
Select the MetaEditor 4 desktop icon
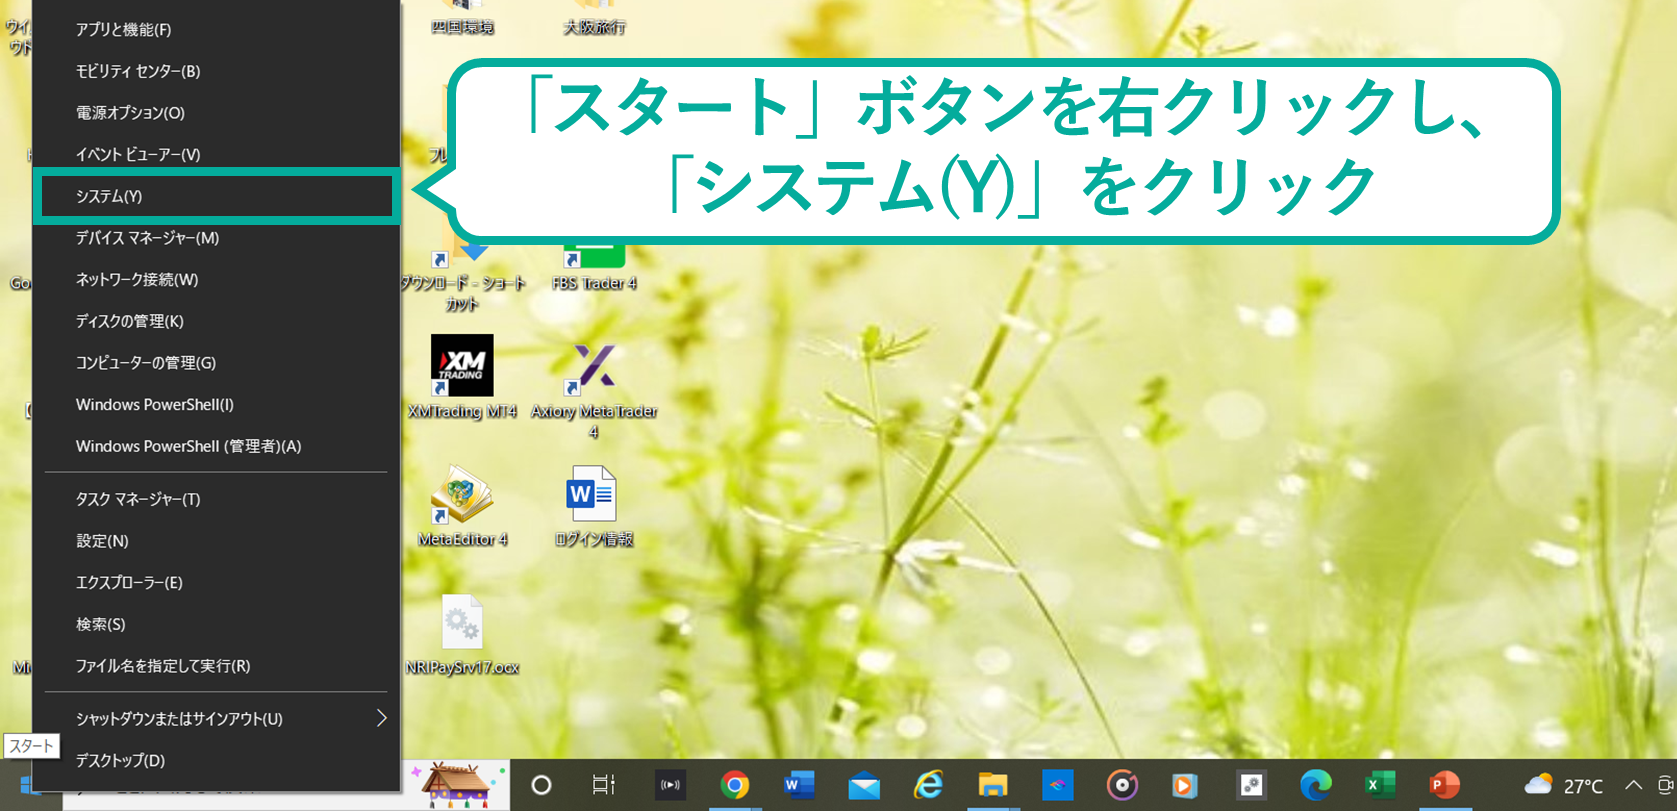[x=462, y=505]
